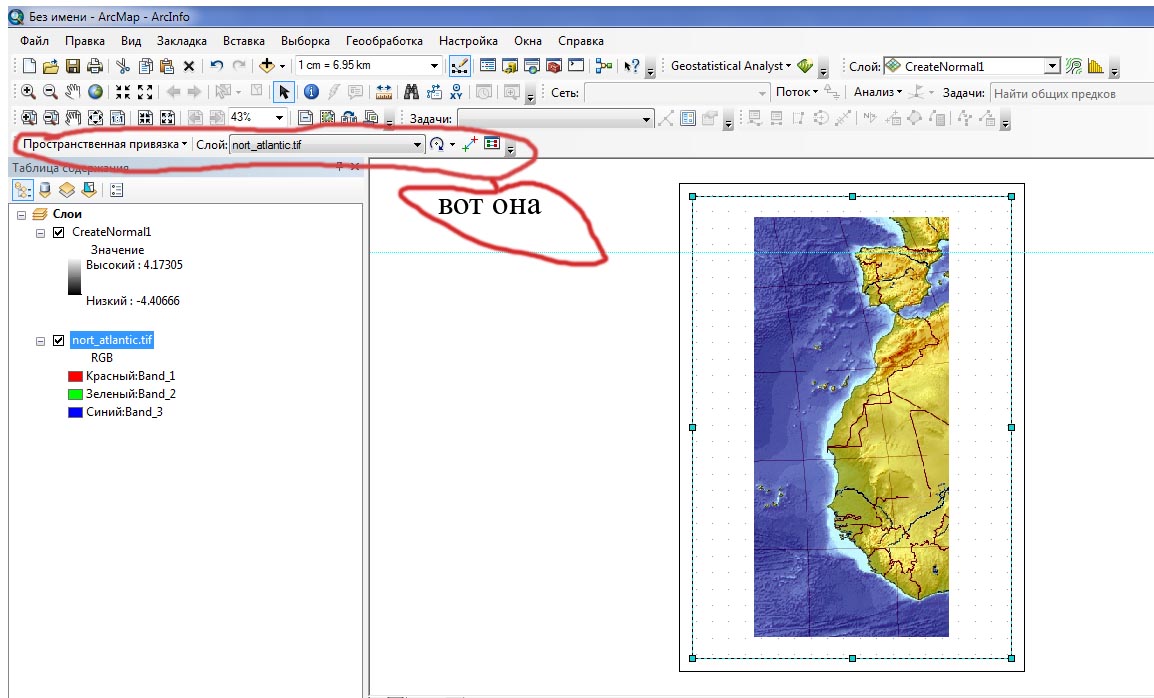Image resolution: width=1154 pixels, height=698 pixels.
Task: Click the red Band_1 color swatch
Action: click(x=74, y=376)
